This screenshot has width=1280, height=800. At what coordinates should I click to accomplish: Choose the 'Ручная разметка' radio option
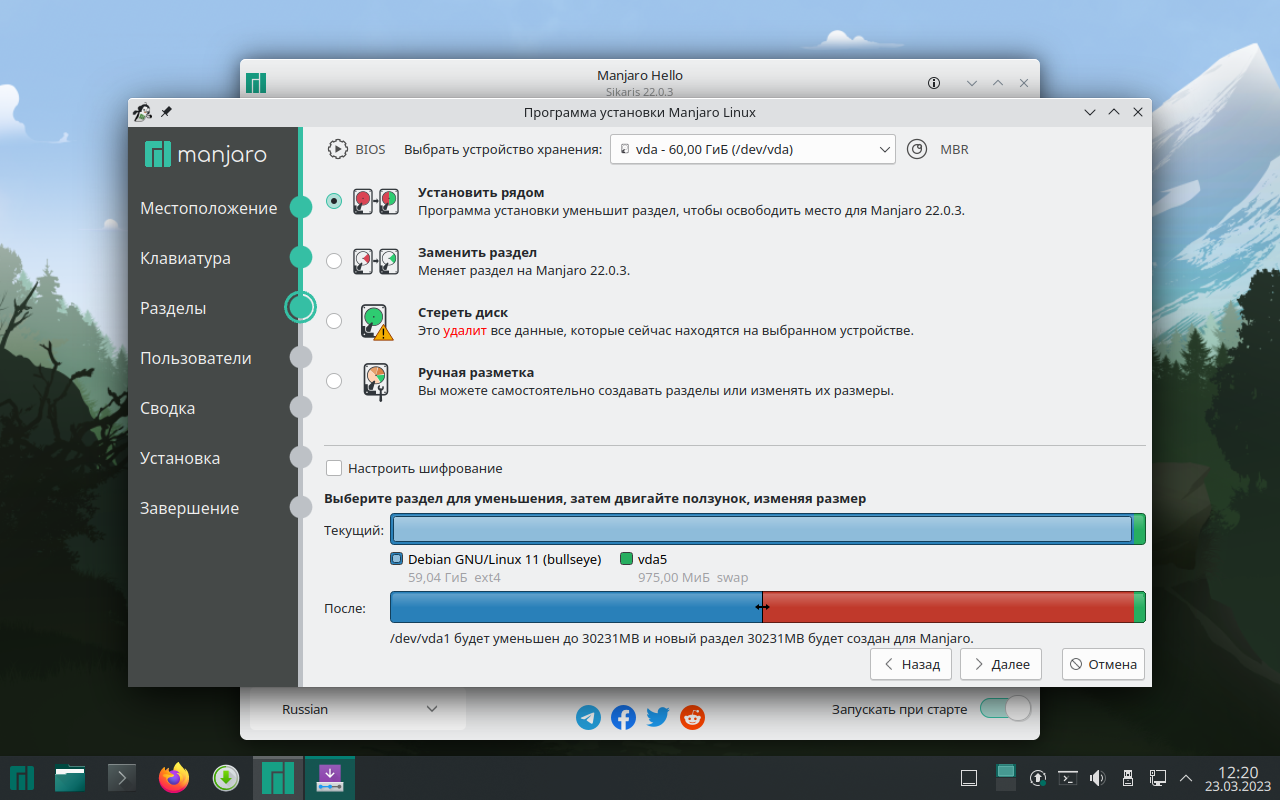point(334,381)
